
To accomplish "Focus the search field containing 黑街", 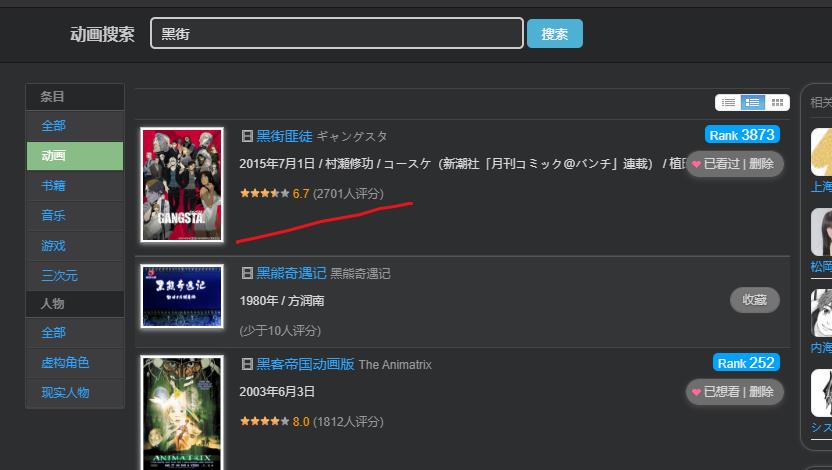I will pyautogui.click(x=337, y=33).
